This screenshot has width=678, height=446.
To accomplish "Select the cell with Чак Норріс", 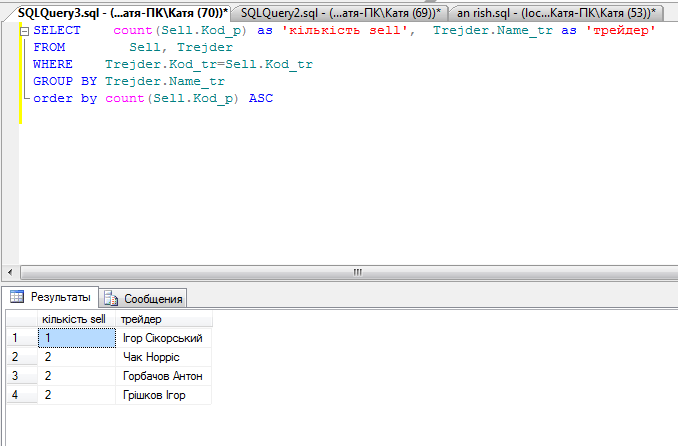I will tap(163, 357).
